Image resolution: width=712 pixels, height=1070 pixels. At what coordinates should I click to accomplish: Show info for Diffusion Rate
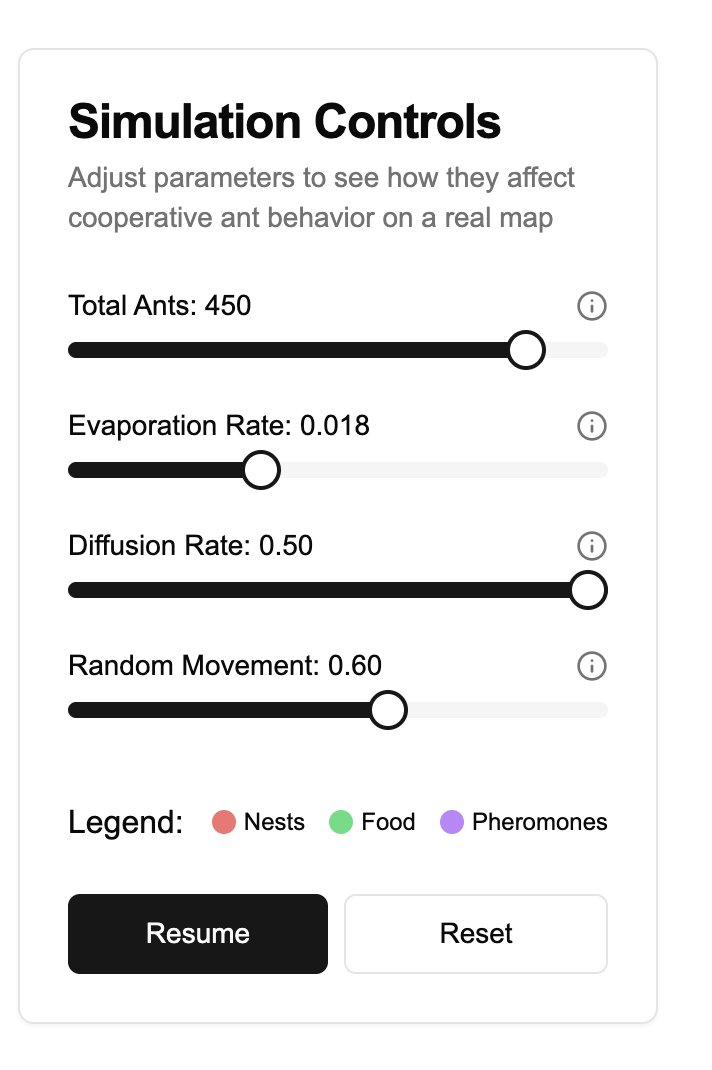click(591, 546)
